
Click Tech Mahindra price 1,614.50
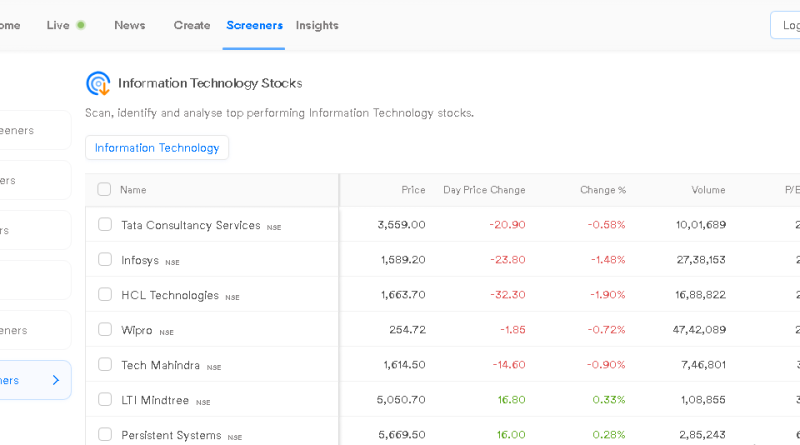click(405, 365)
